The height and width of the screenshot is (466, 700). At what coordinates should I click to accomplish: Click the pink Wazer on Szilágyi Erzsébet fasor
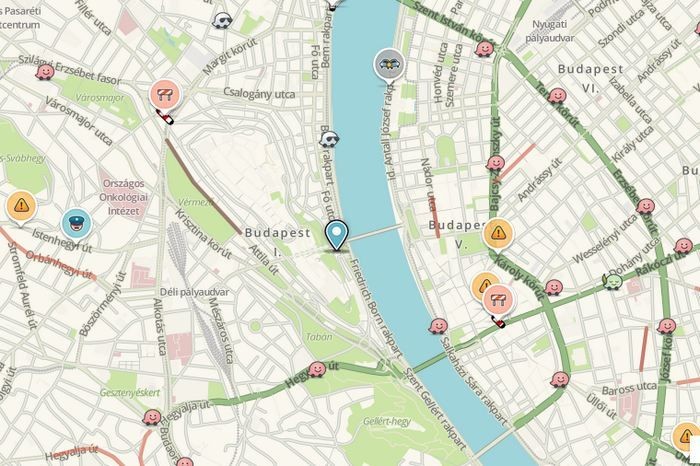tap(45, 72)
